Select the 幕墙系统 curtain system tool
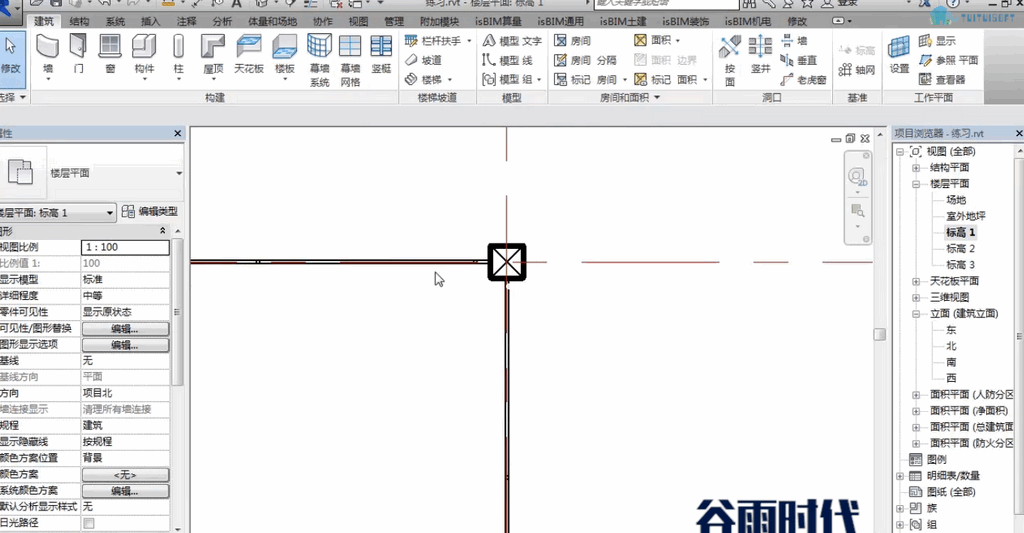The image size is (1024, 533). click(x=319, y=61)
